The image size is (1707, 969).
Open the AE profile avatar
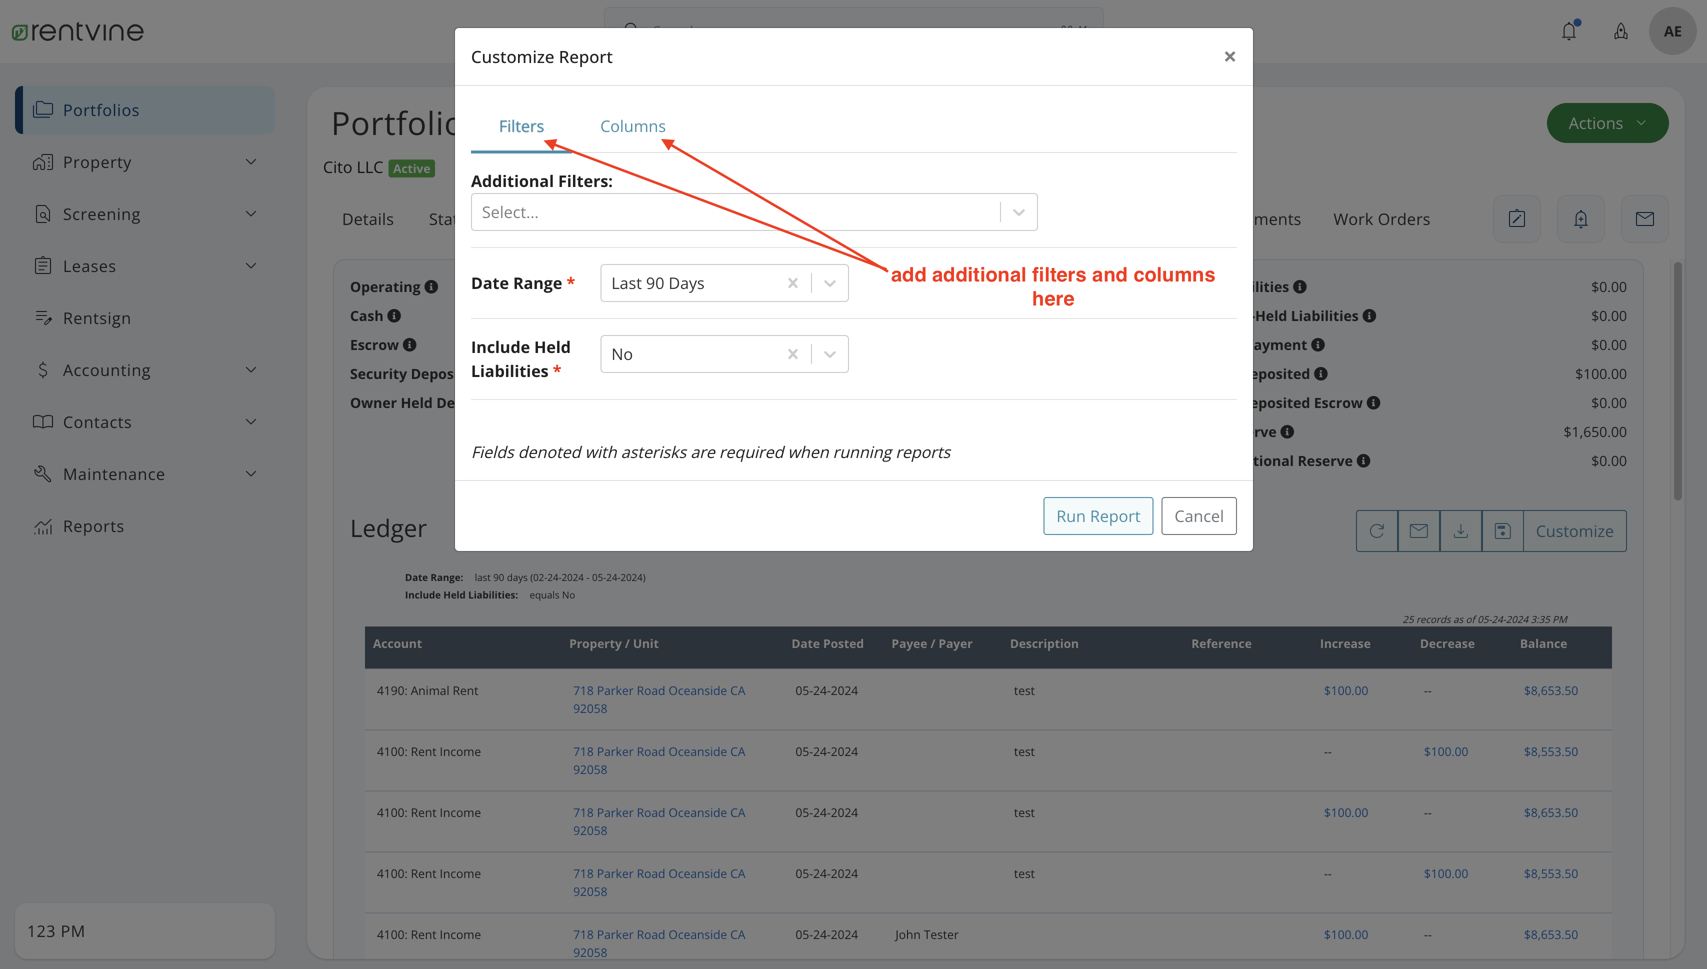(x=1672, y=31)
